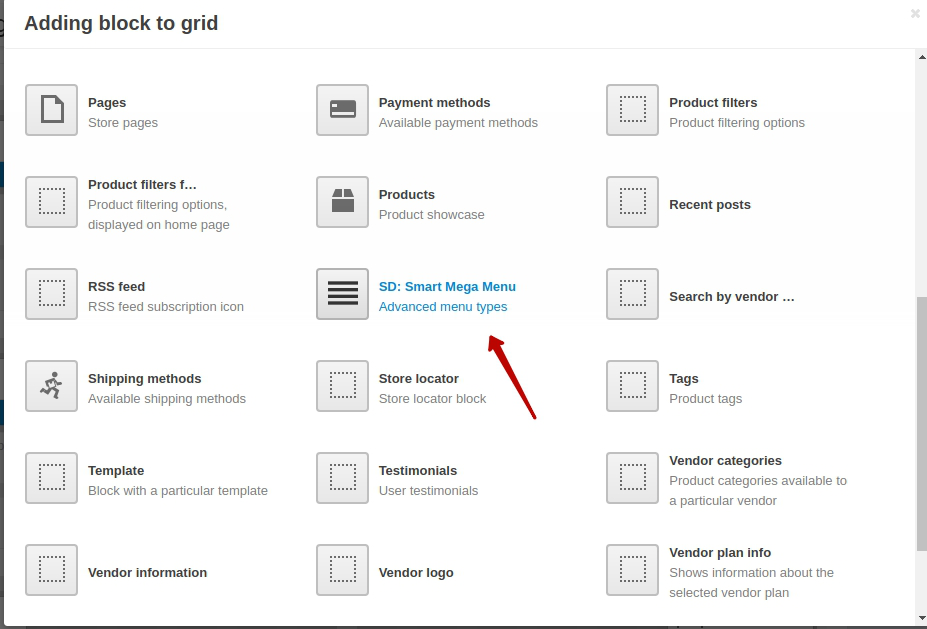
Task: Click the Search by vendor title text
Action: [x=732, y=297]
